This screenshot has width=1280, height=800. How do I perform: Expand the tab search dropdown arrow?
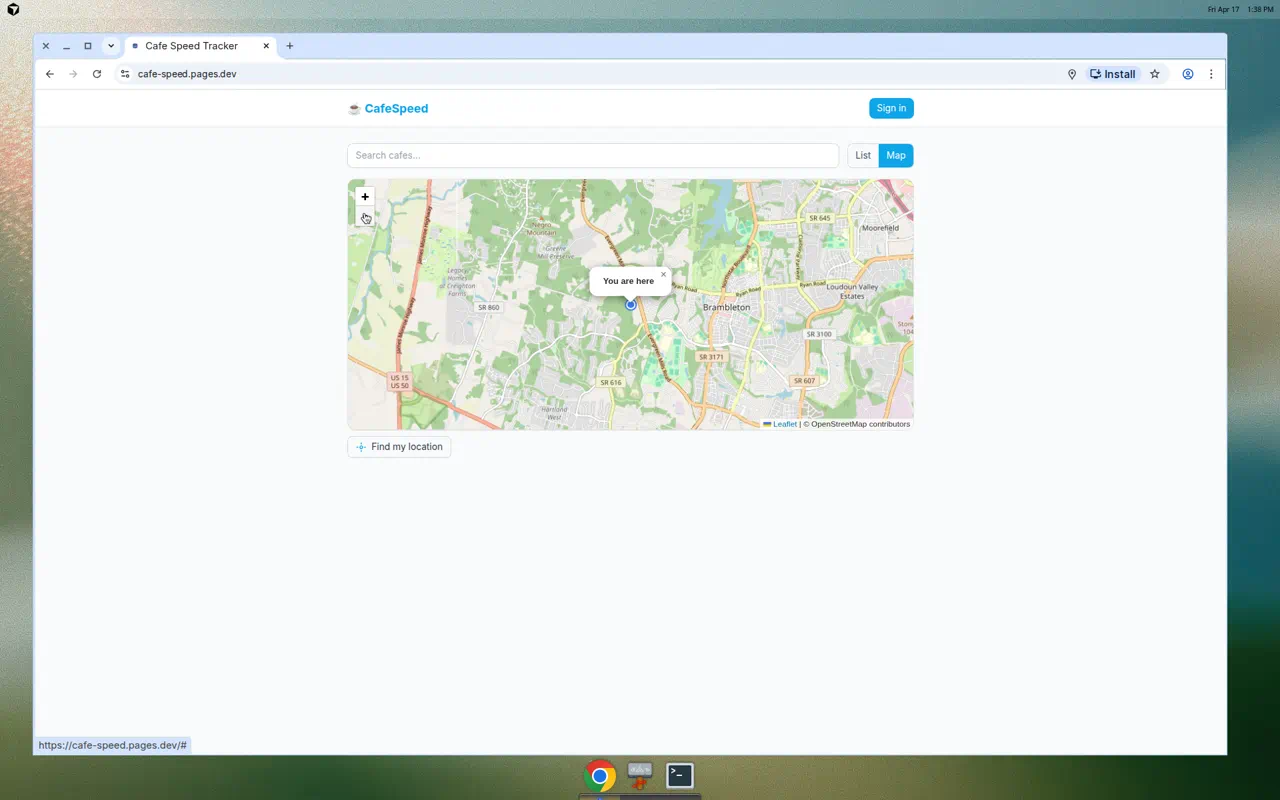pyautogui.click(x=111, y=46)
